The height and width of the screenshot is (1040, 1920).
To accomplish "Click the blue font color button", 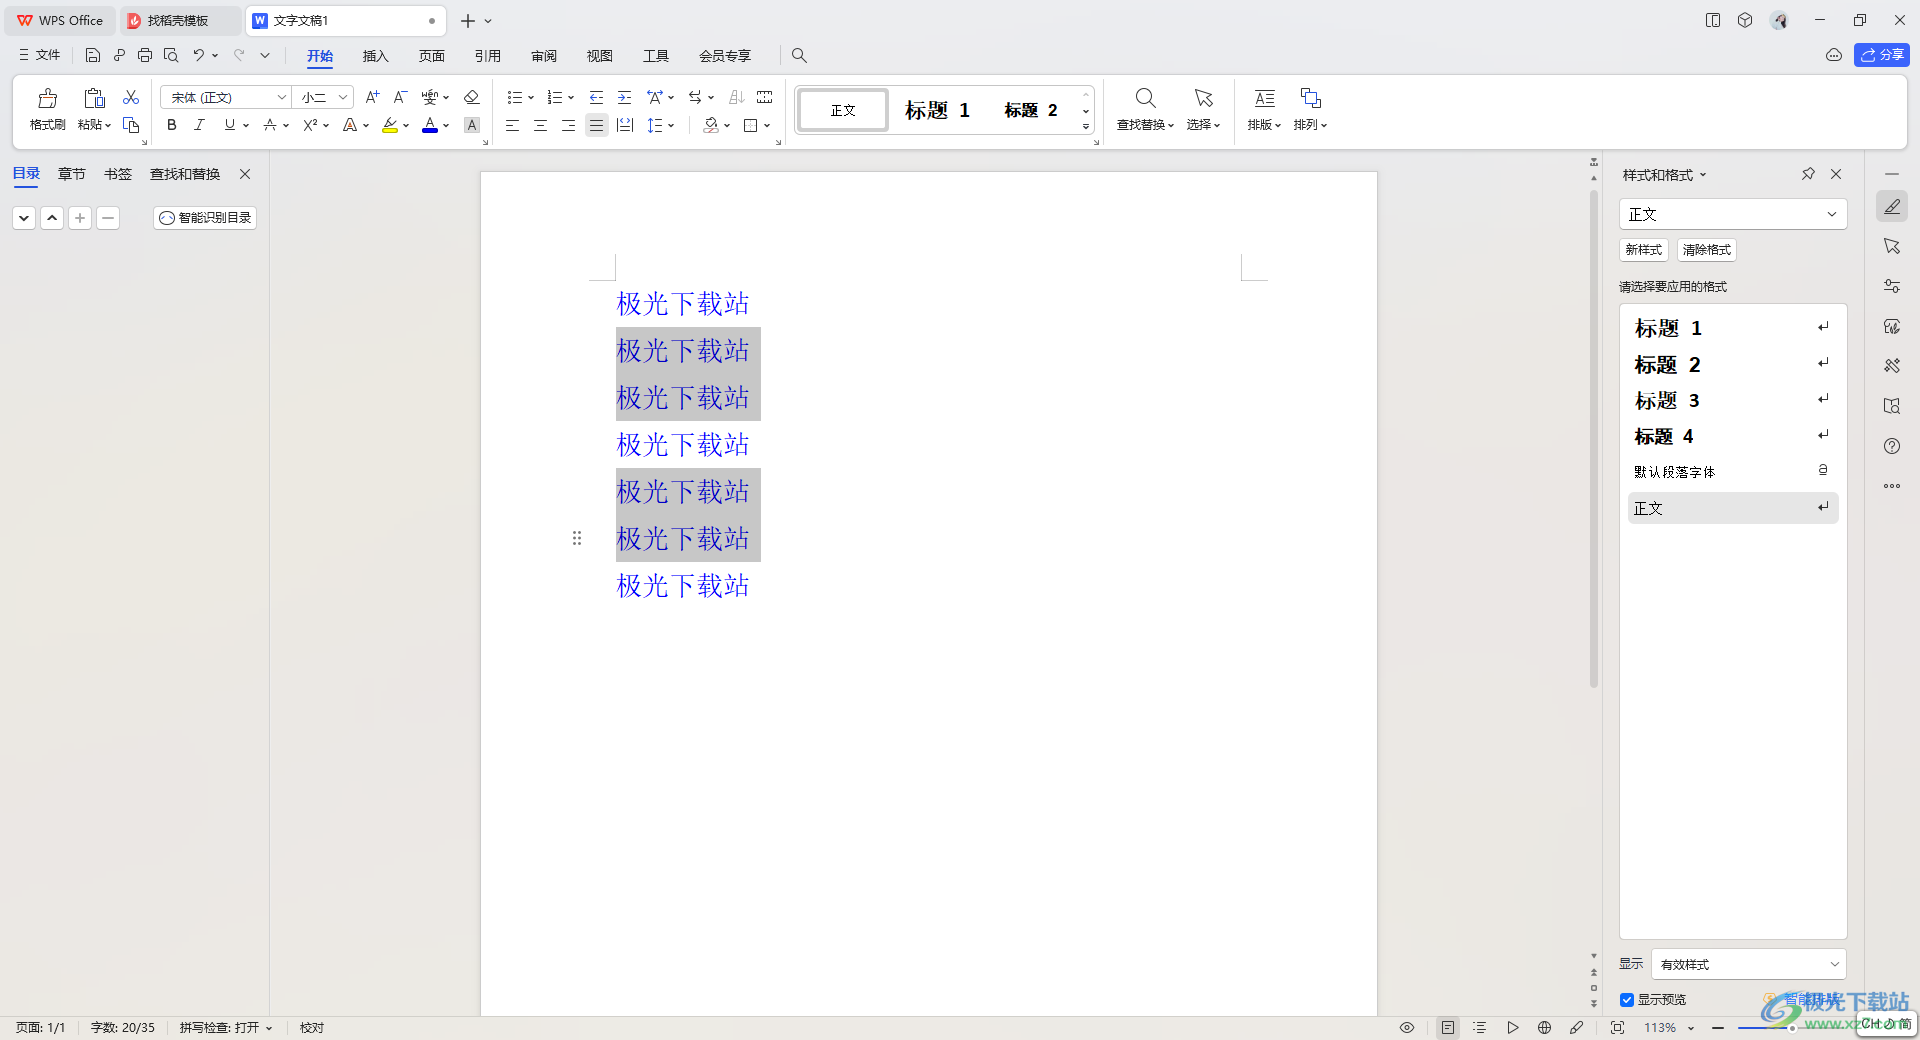I will pyautogui.click(x=430, y=125).
